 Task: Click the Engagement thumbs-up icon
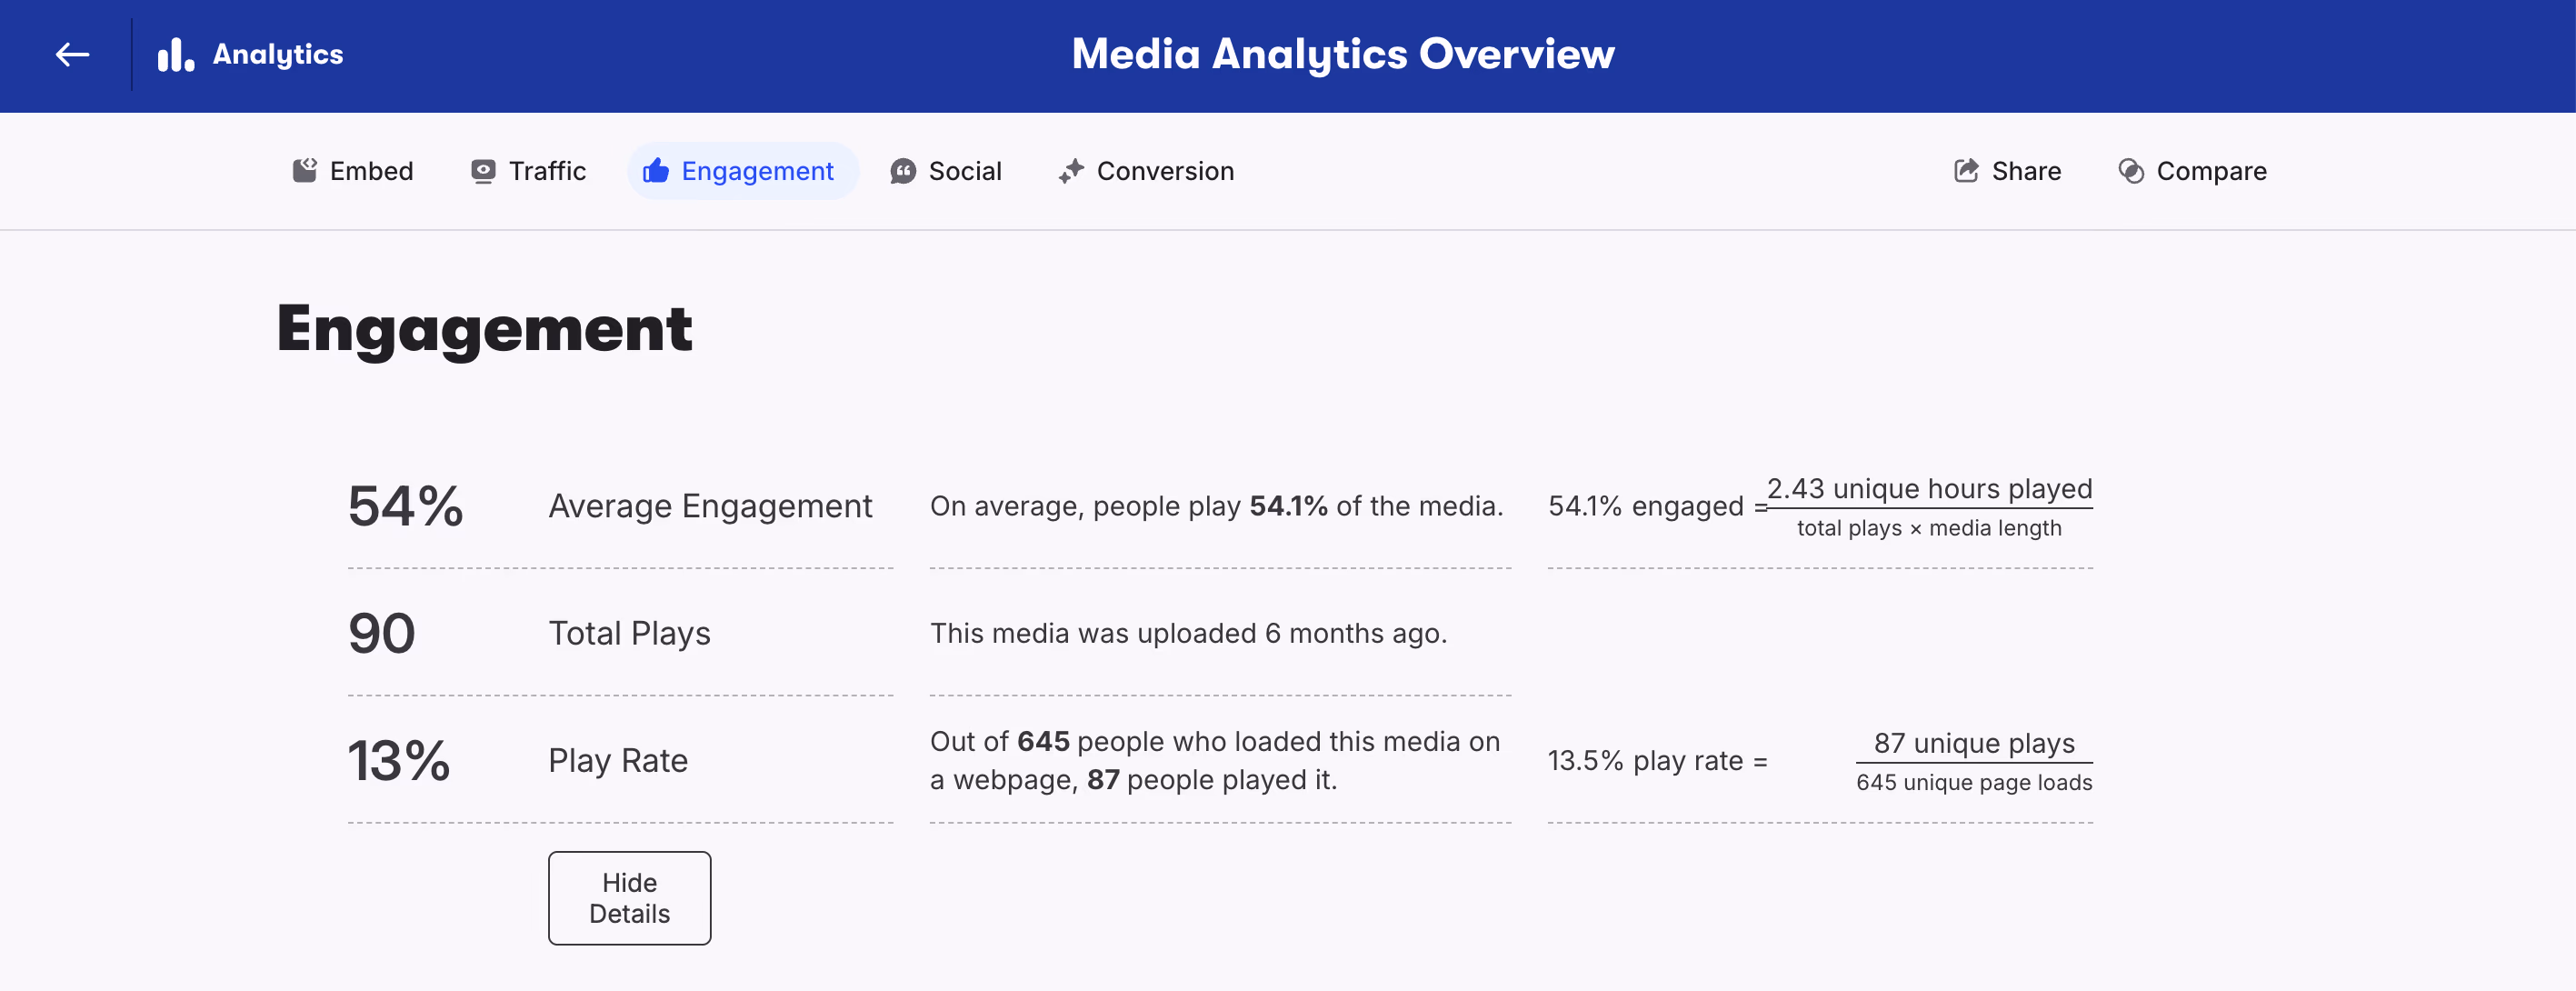coord(656,171)
